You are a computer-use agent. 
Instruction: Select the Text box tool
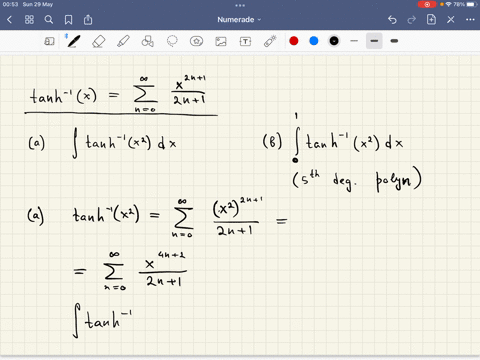coord(245,41)
